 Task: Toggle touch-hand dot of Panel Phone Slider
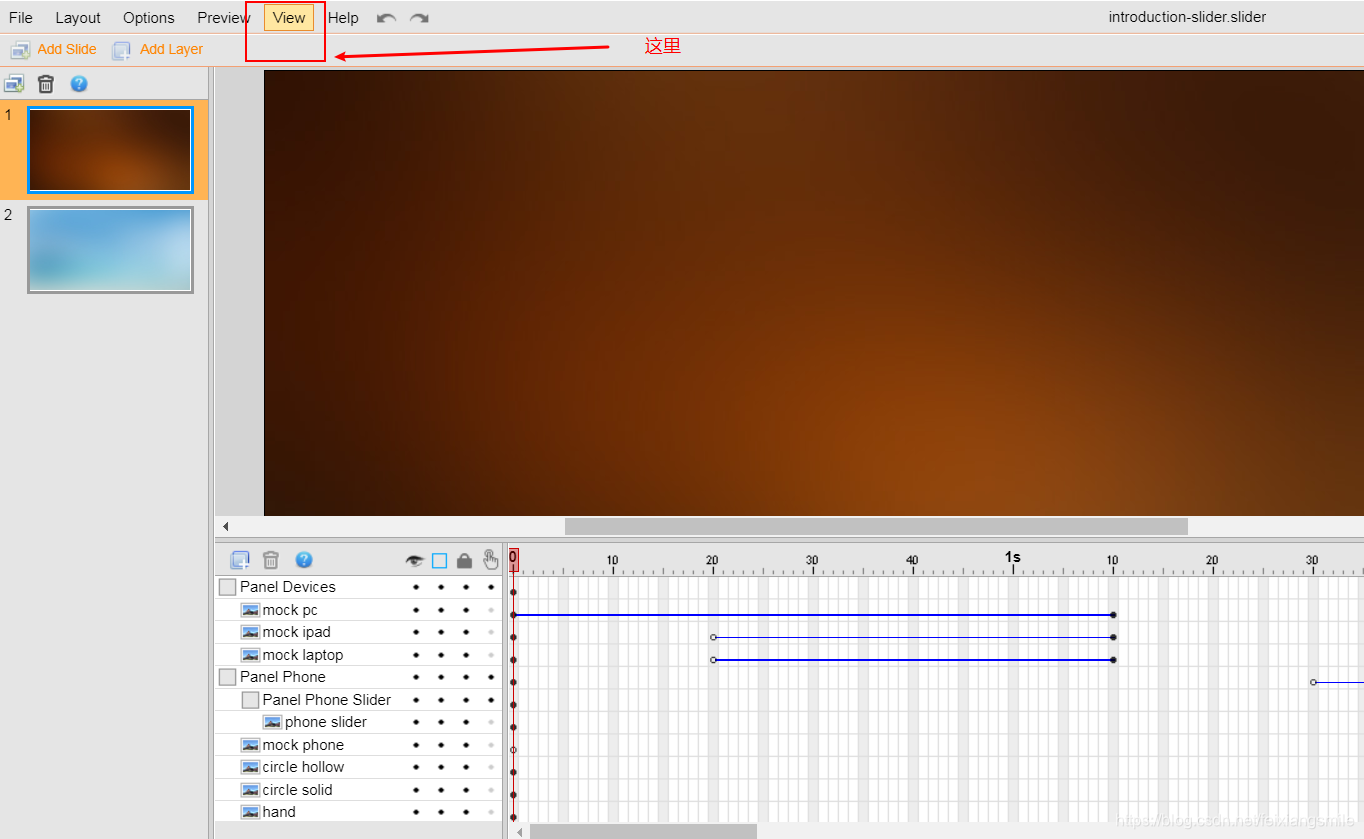click(x=491, y=700)
